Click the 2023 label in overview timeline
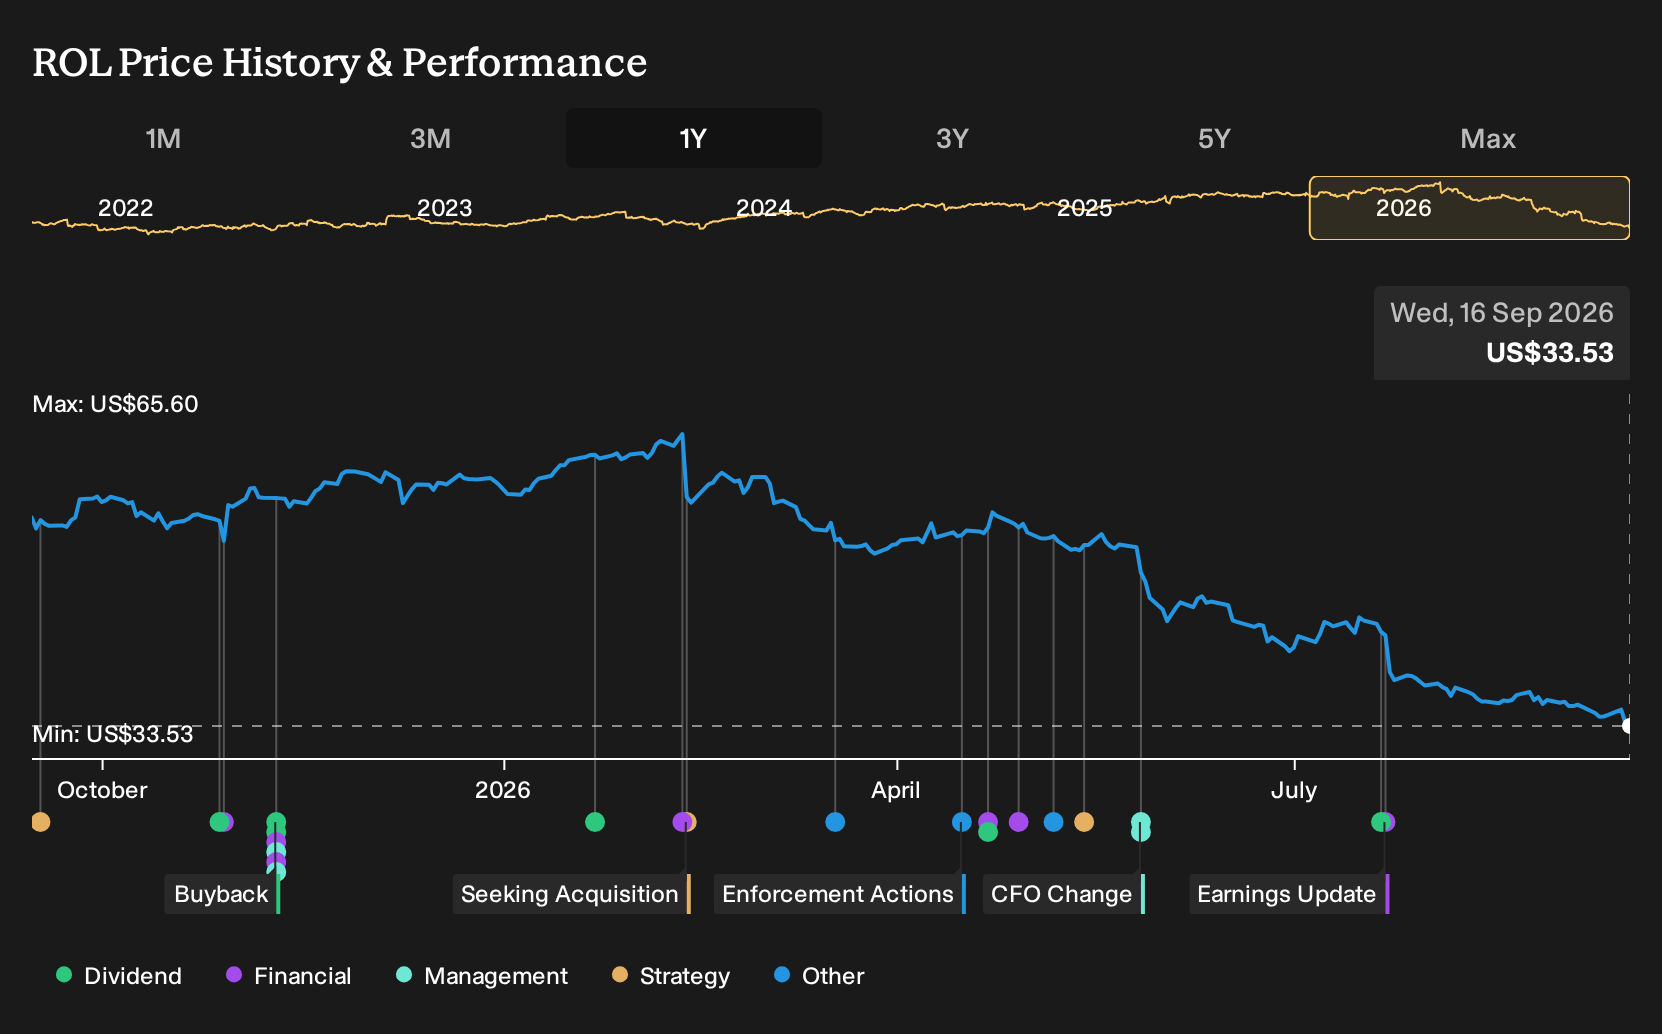This screenshot has height=1034, width=1662. click(x=444, y=208)
